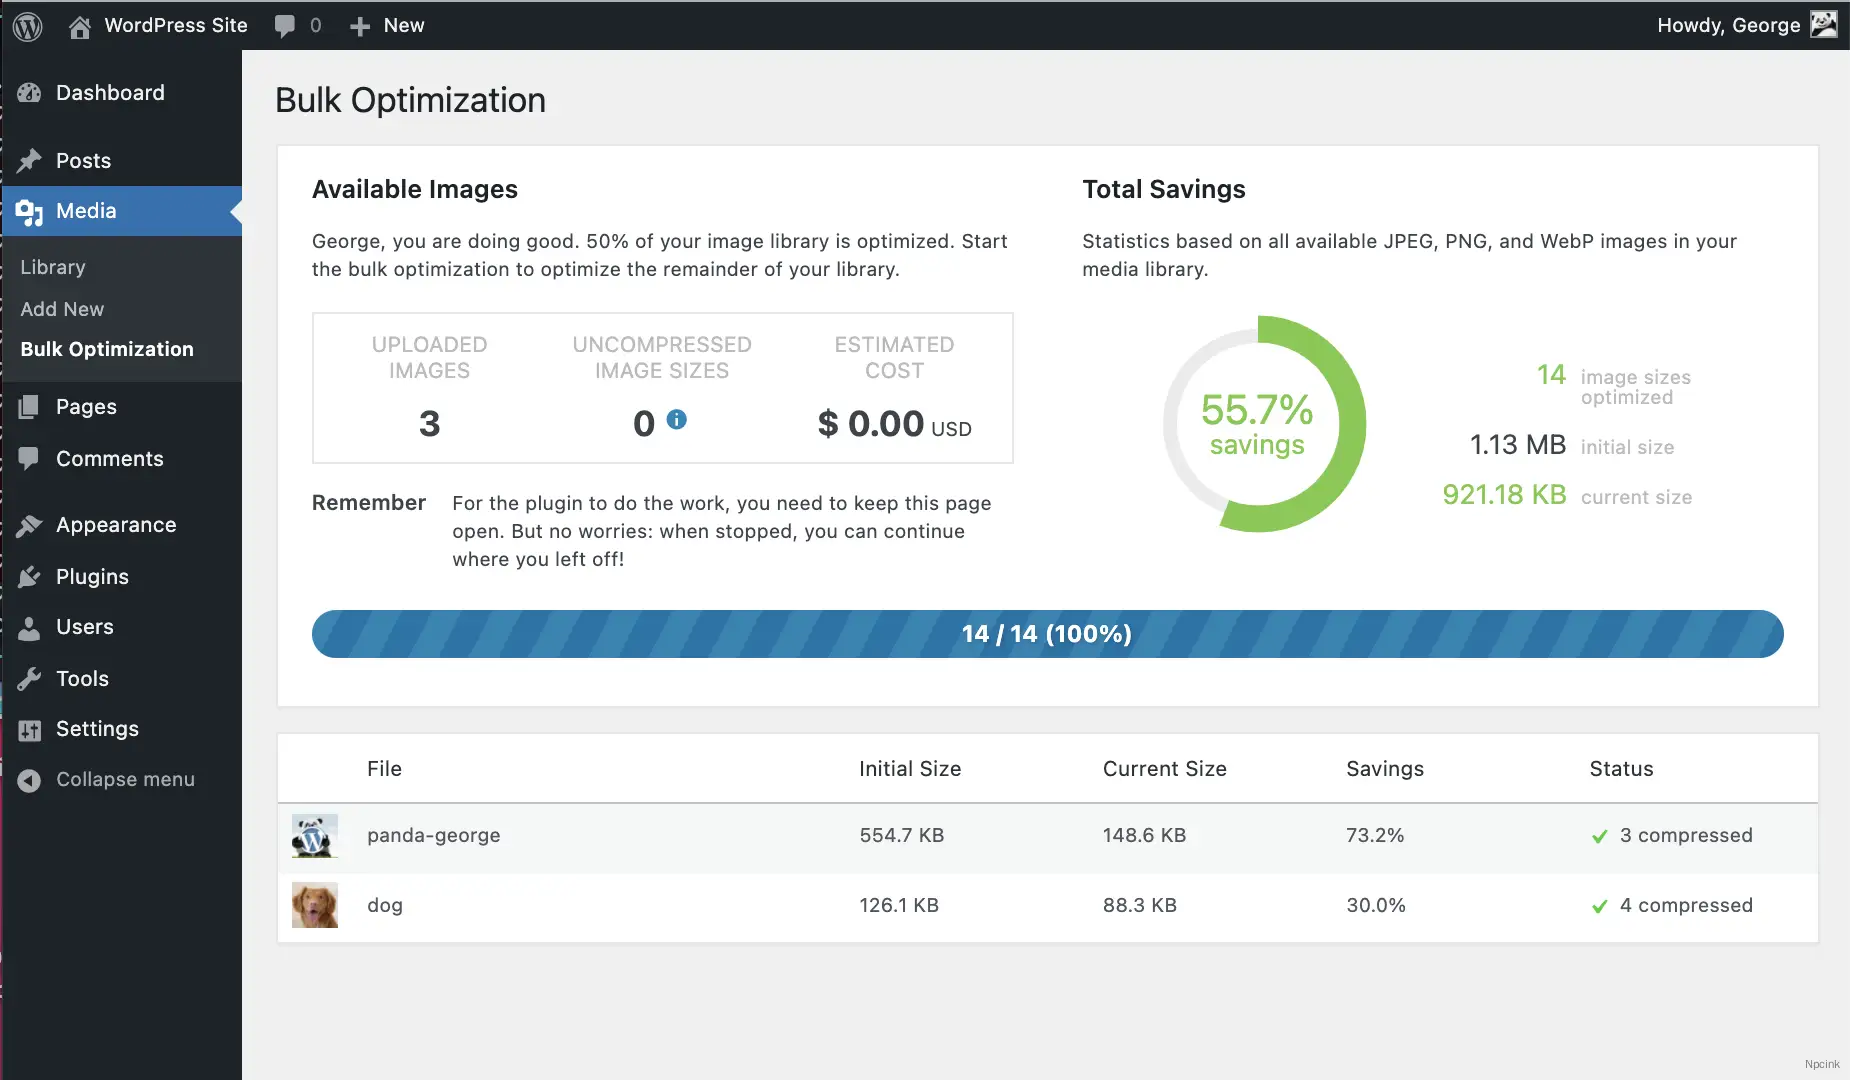Screen dimensions: 1850x1080
Task: Open the Bulk Optimization submenu link
Action: [x=107, y=349]
